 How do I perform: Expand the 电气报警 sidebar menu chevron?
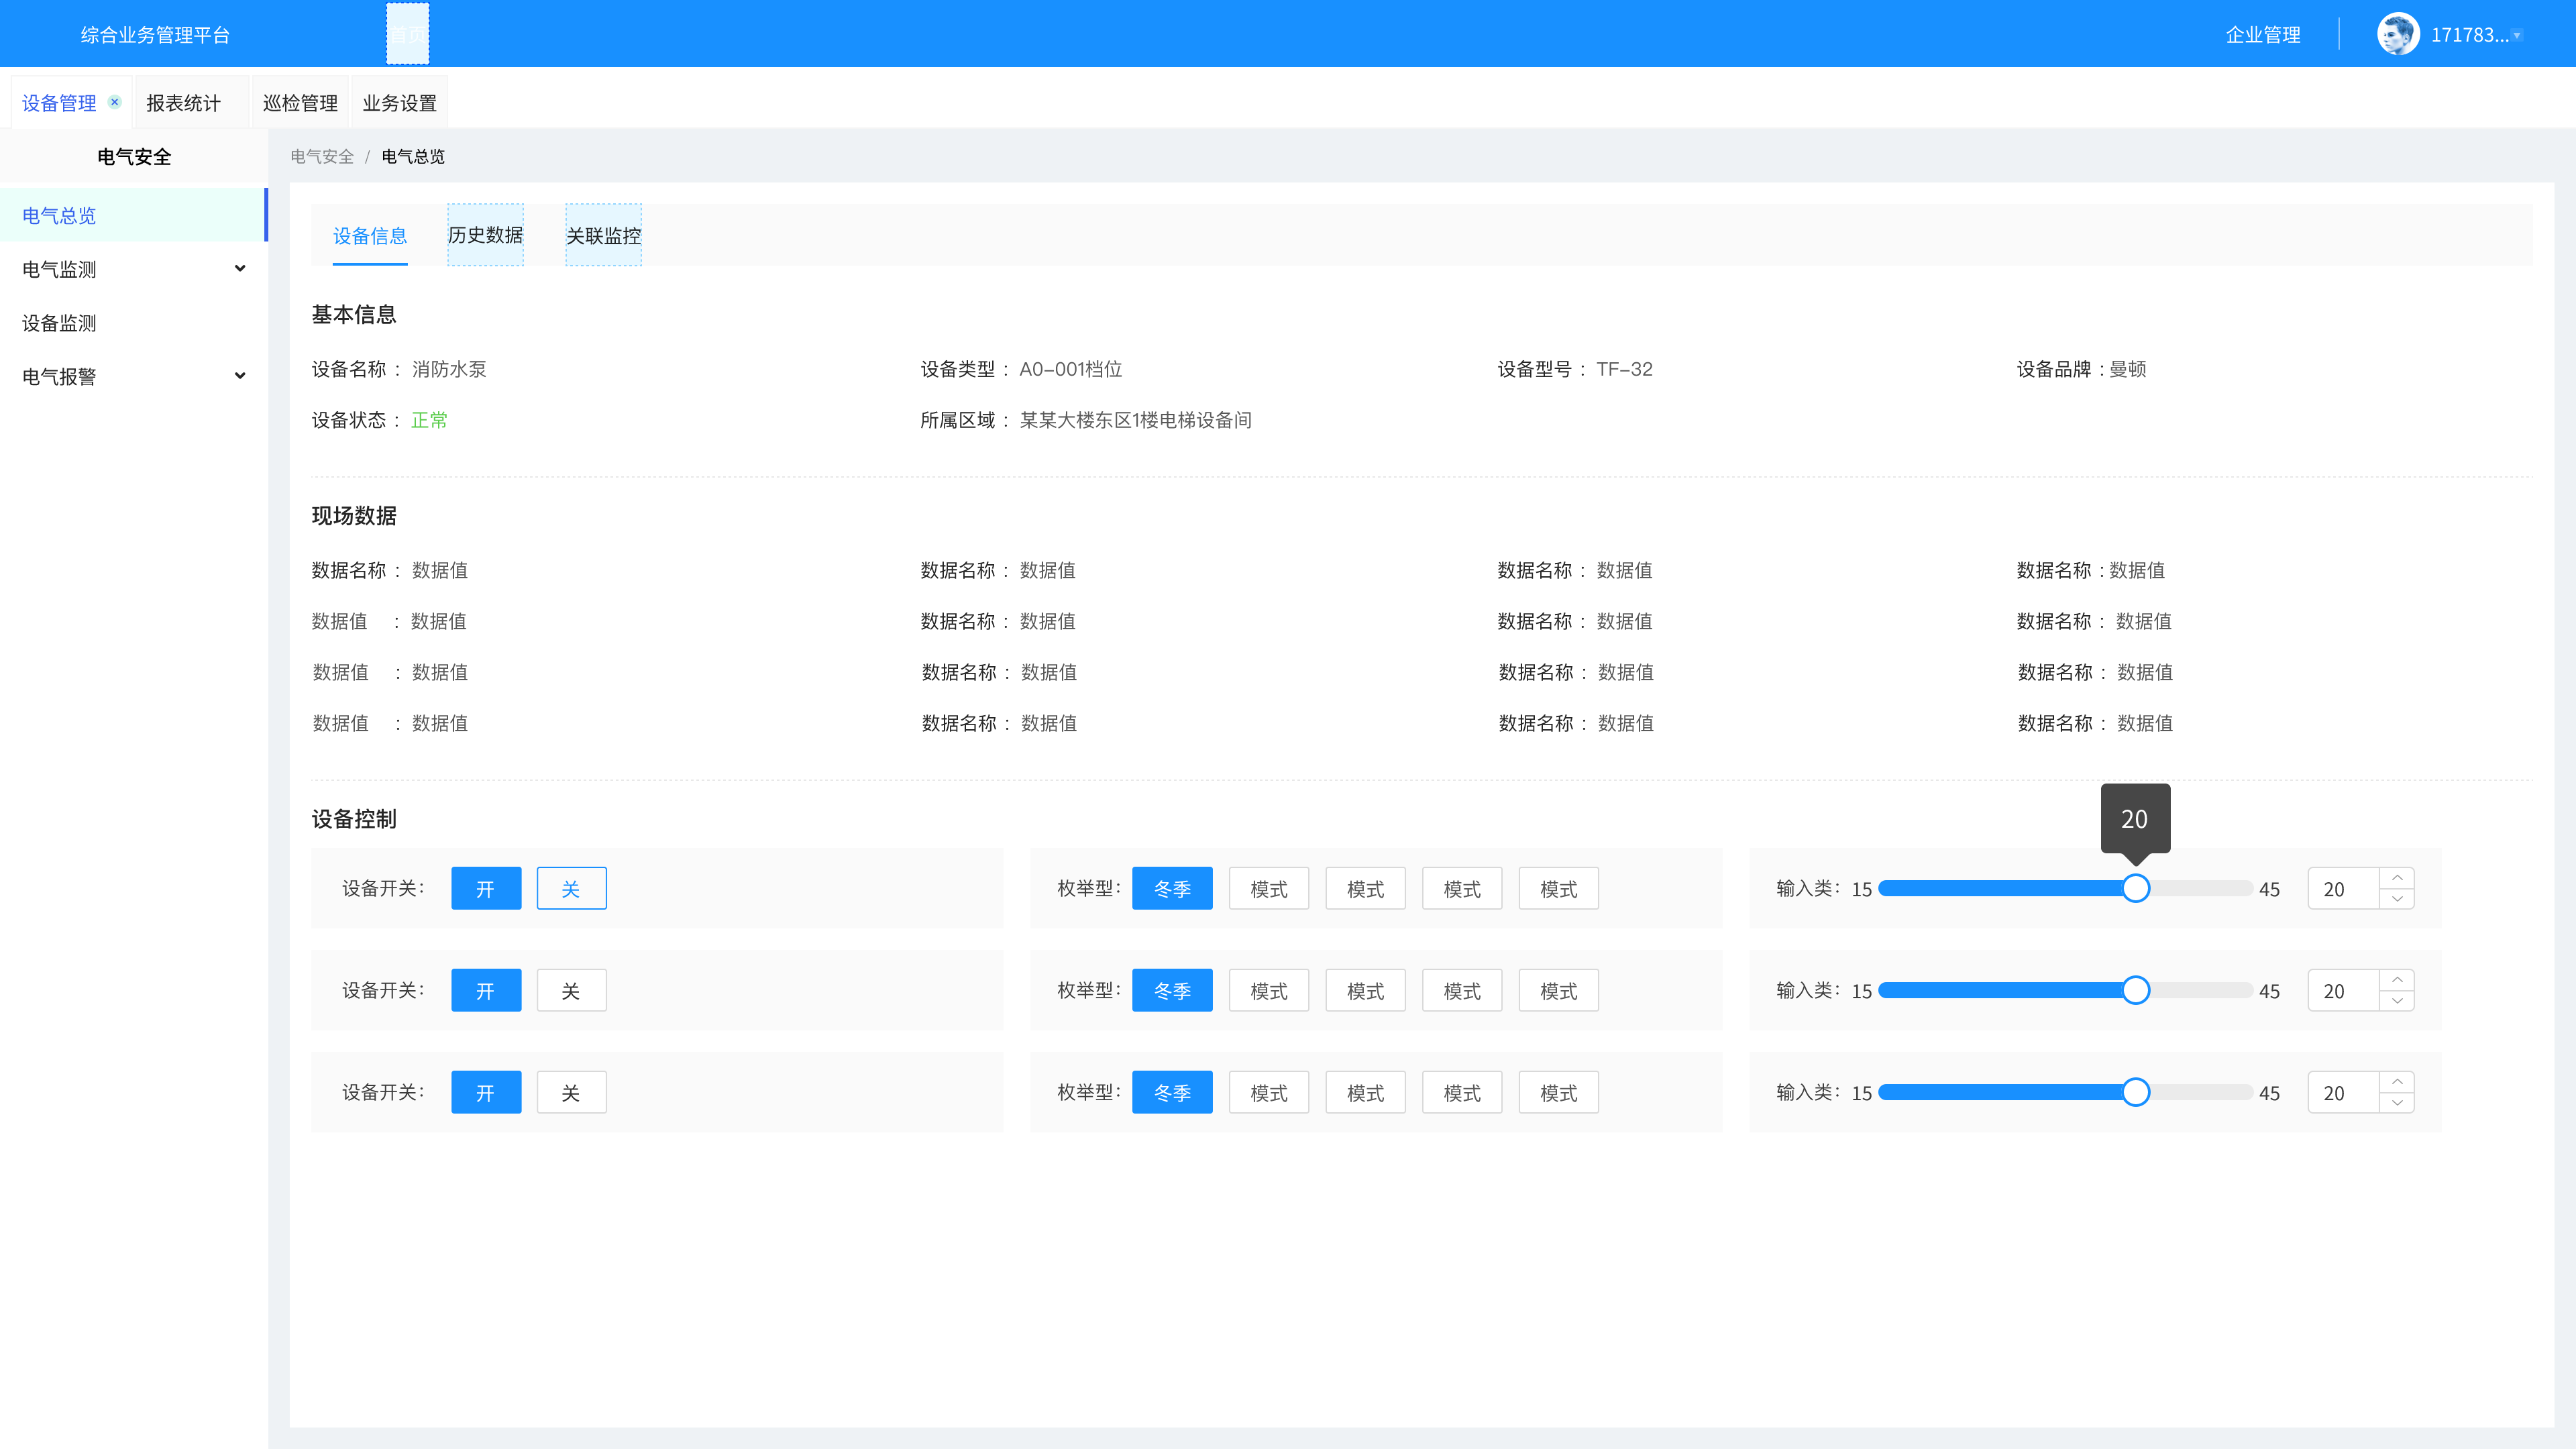(240, 375)
